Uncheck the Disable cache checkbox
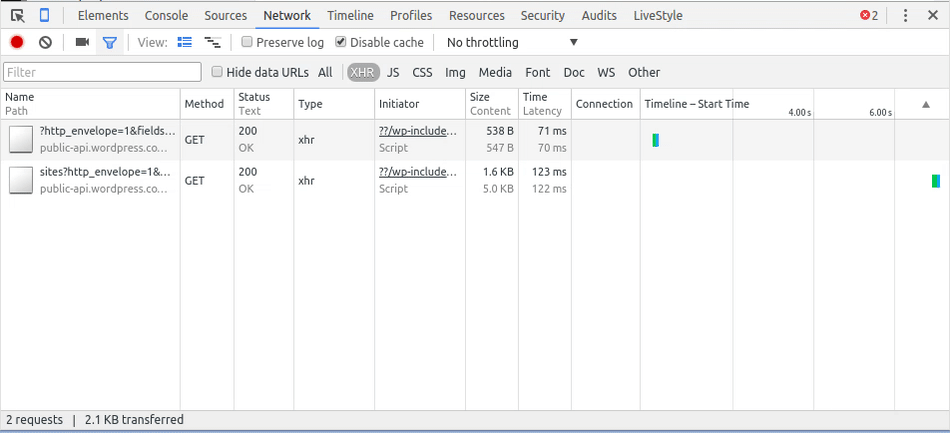Image resolution: width=950 pixels, height=433 pixels. 341,42
